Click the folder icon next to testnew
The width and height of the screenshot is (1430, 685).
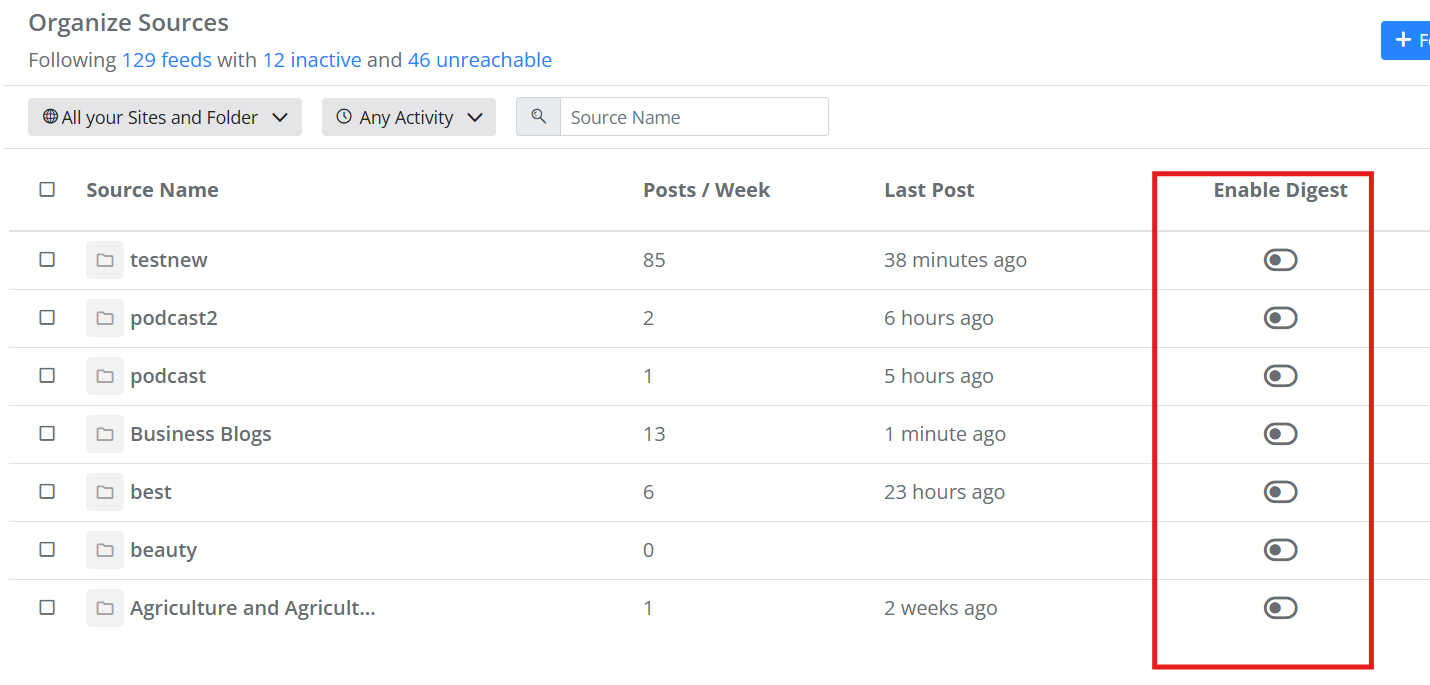click(105, 260)
